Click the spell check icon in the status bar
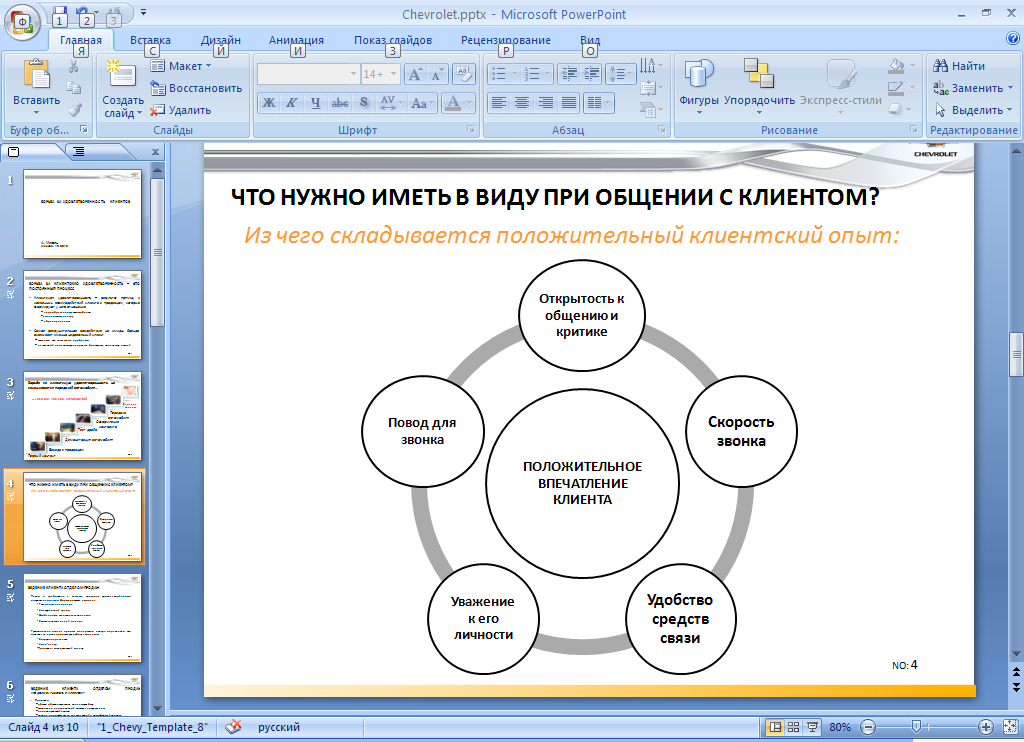Screen dimensions: 1024x742 [x=233, y=727]
